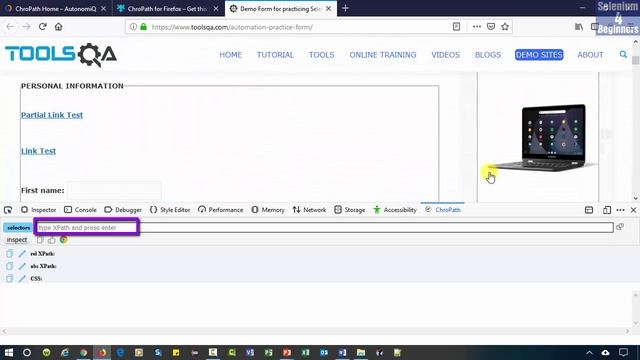
Task: Open TUTORIAL menu item
Action: click(x=275, y=55)
